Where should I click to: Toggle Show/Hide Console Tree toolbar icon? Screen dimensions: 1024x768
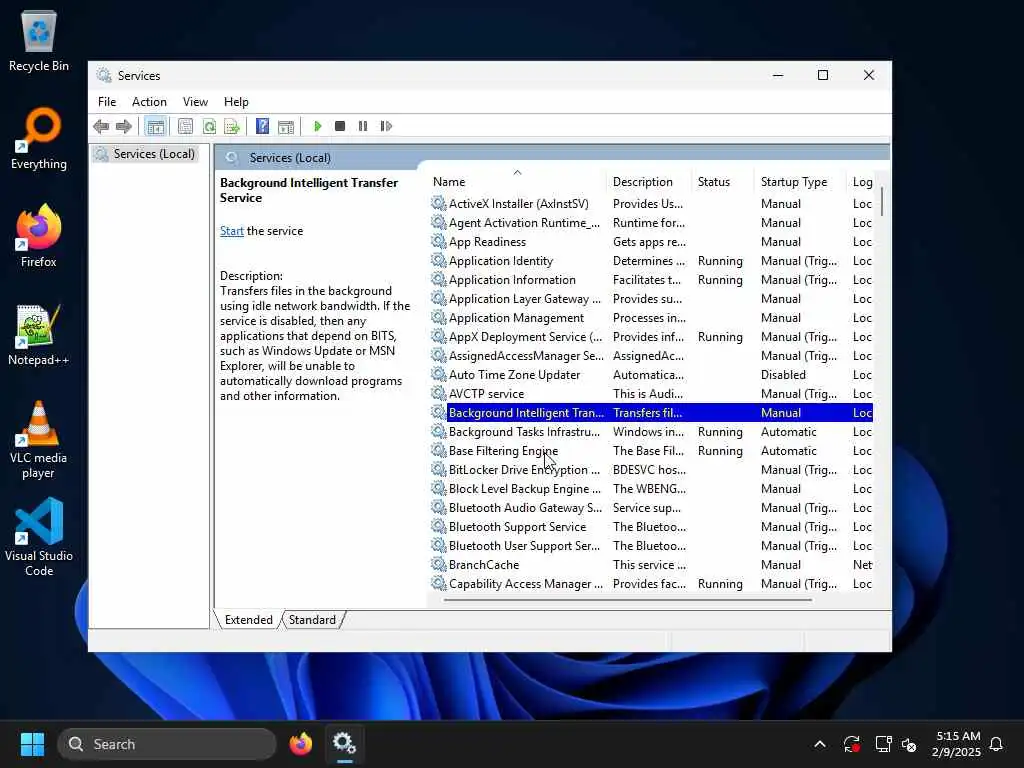[x=155, y=126]
